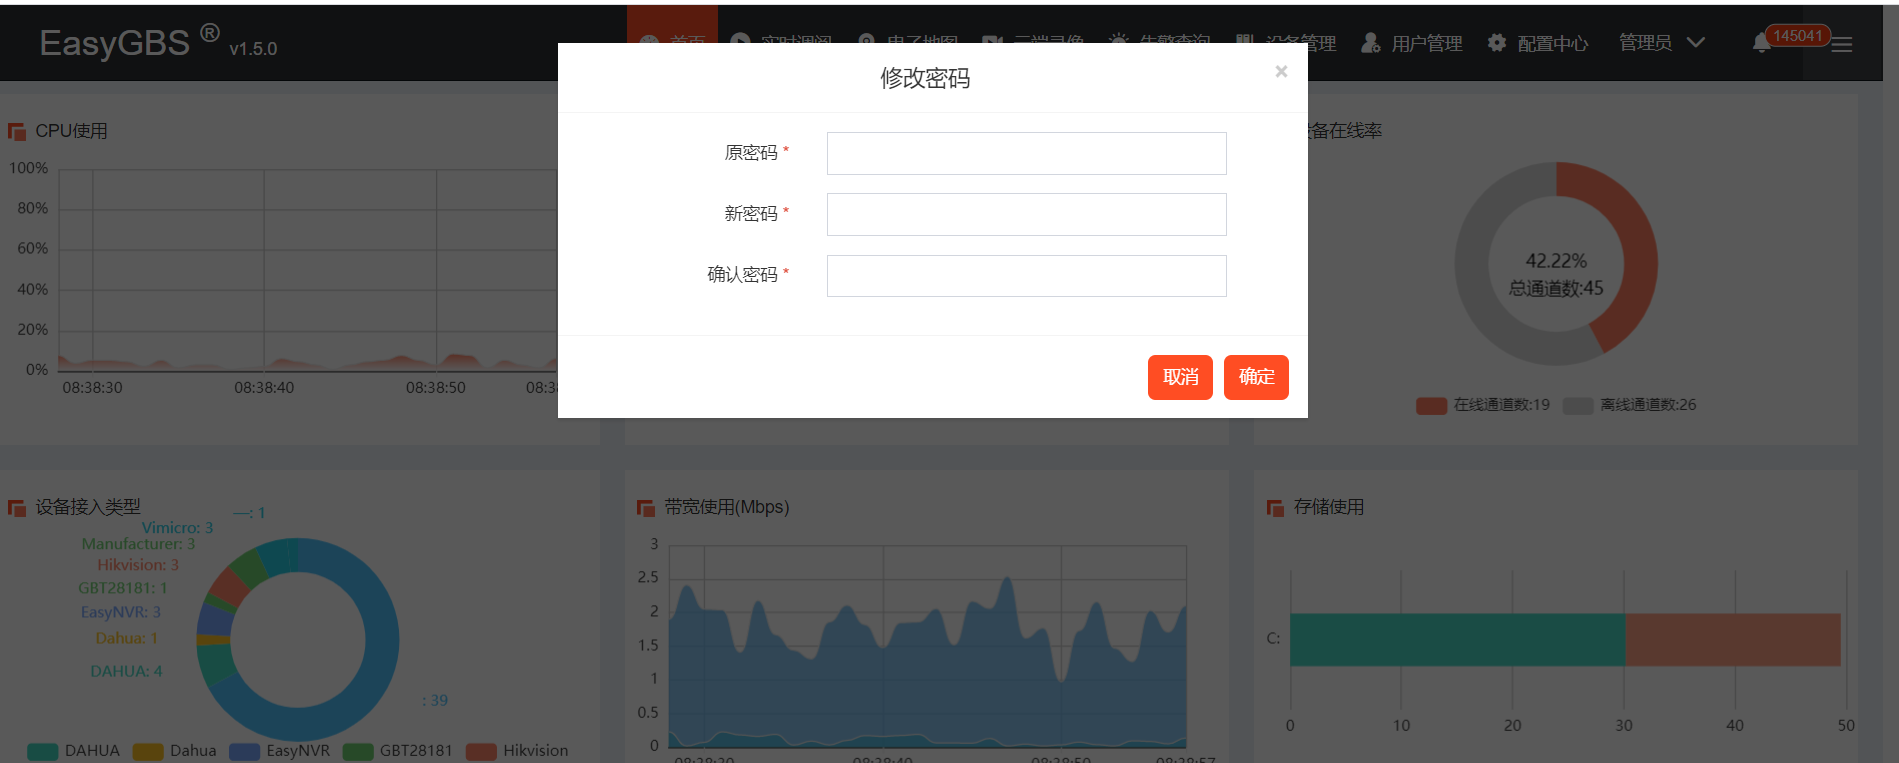Click the CPU使用 panel icon
Viewport: 1899px width, 763px height.
(x=17, y=131)
